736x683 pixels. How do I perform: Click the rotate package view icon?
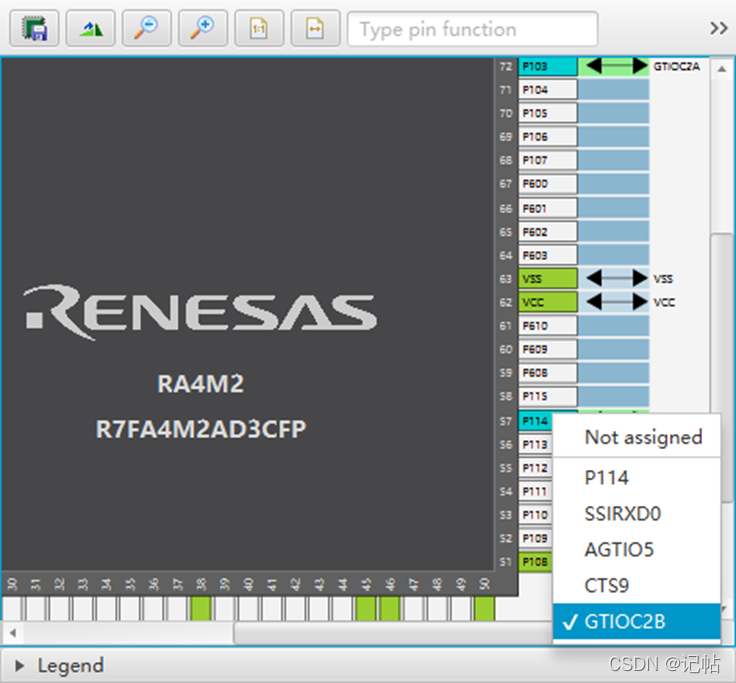pos(91,29)
